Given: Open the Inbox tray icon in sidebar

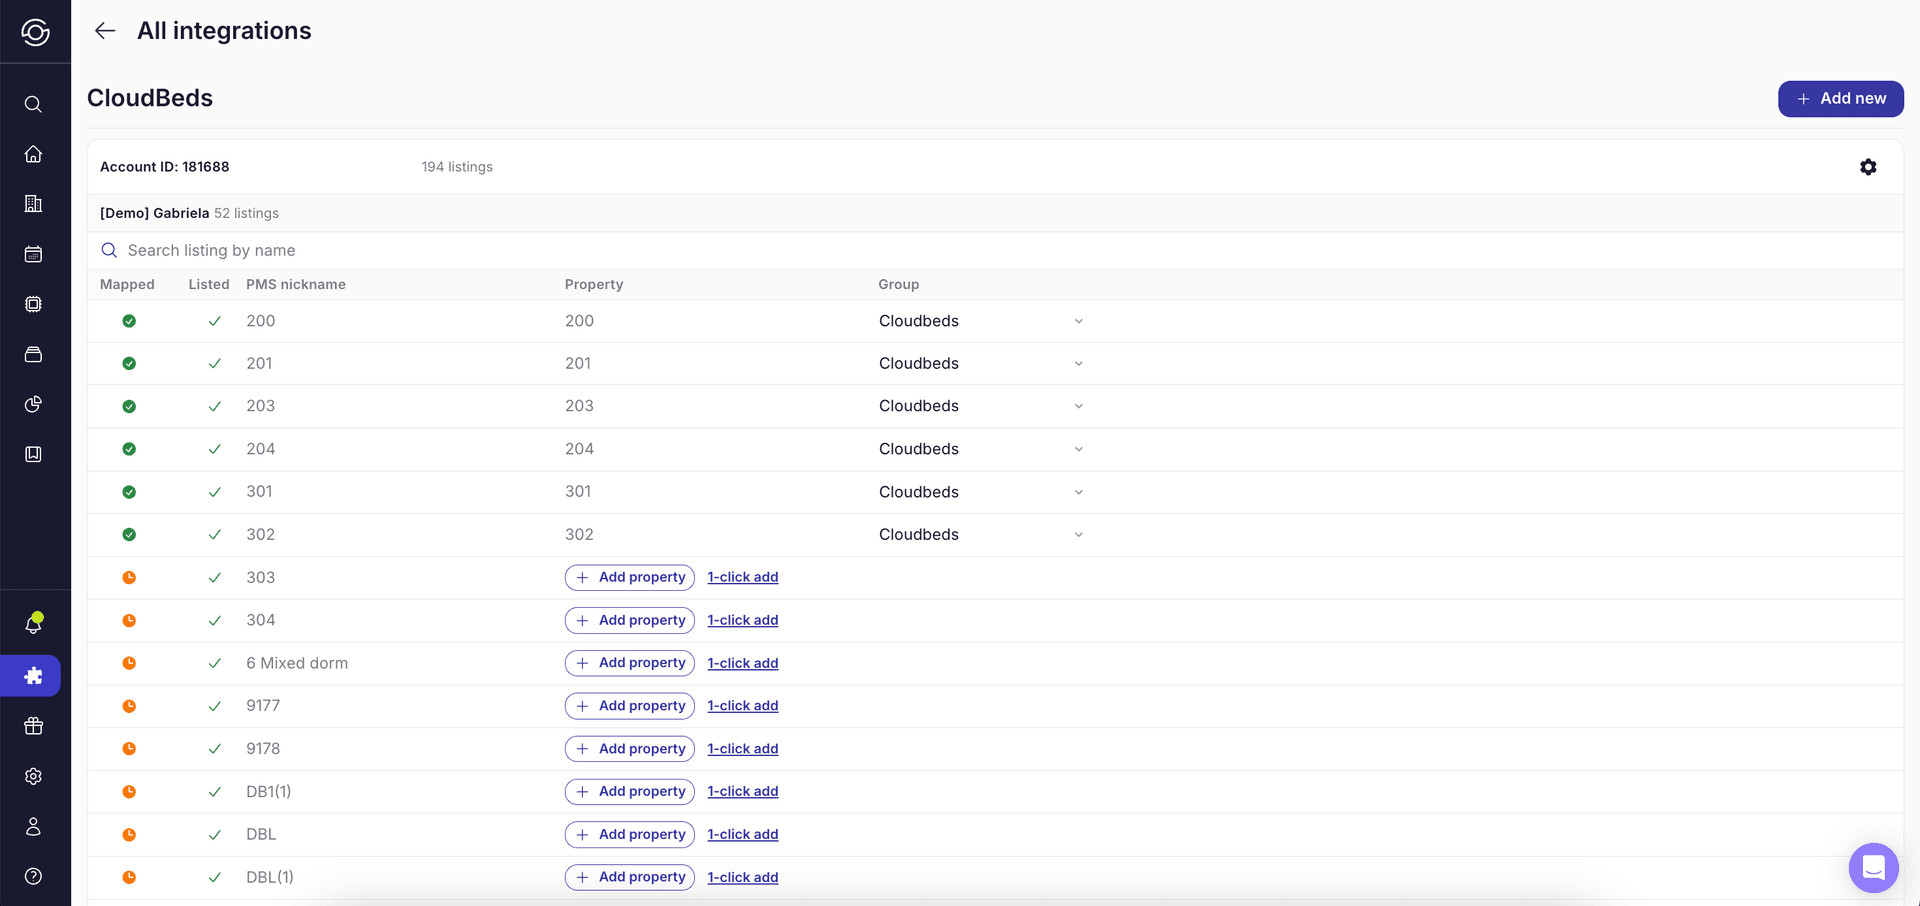Looking at the screenshot, I should pos(33,354).
